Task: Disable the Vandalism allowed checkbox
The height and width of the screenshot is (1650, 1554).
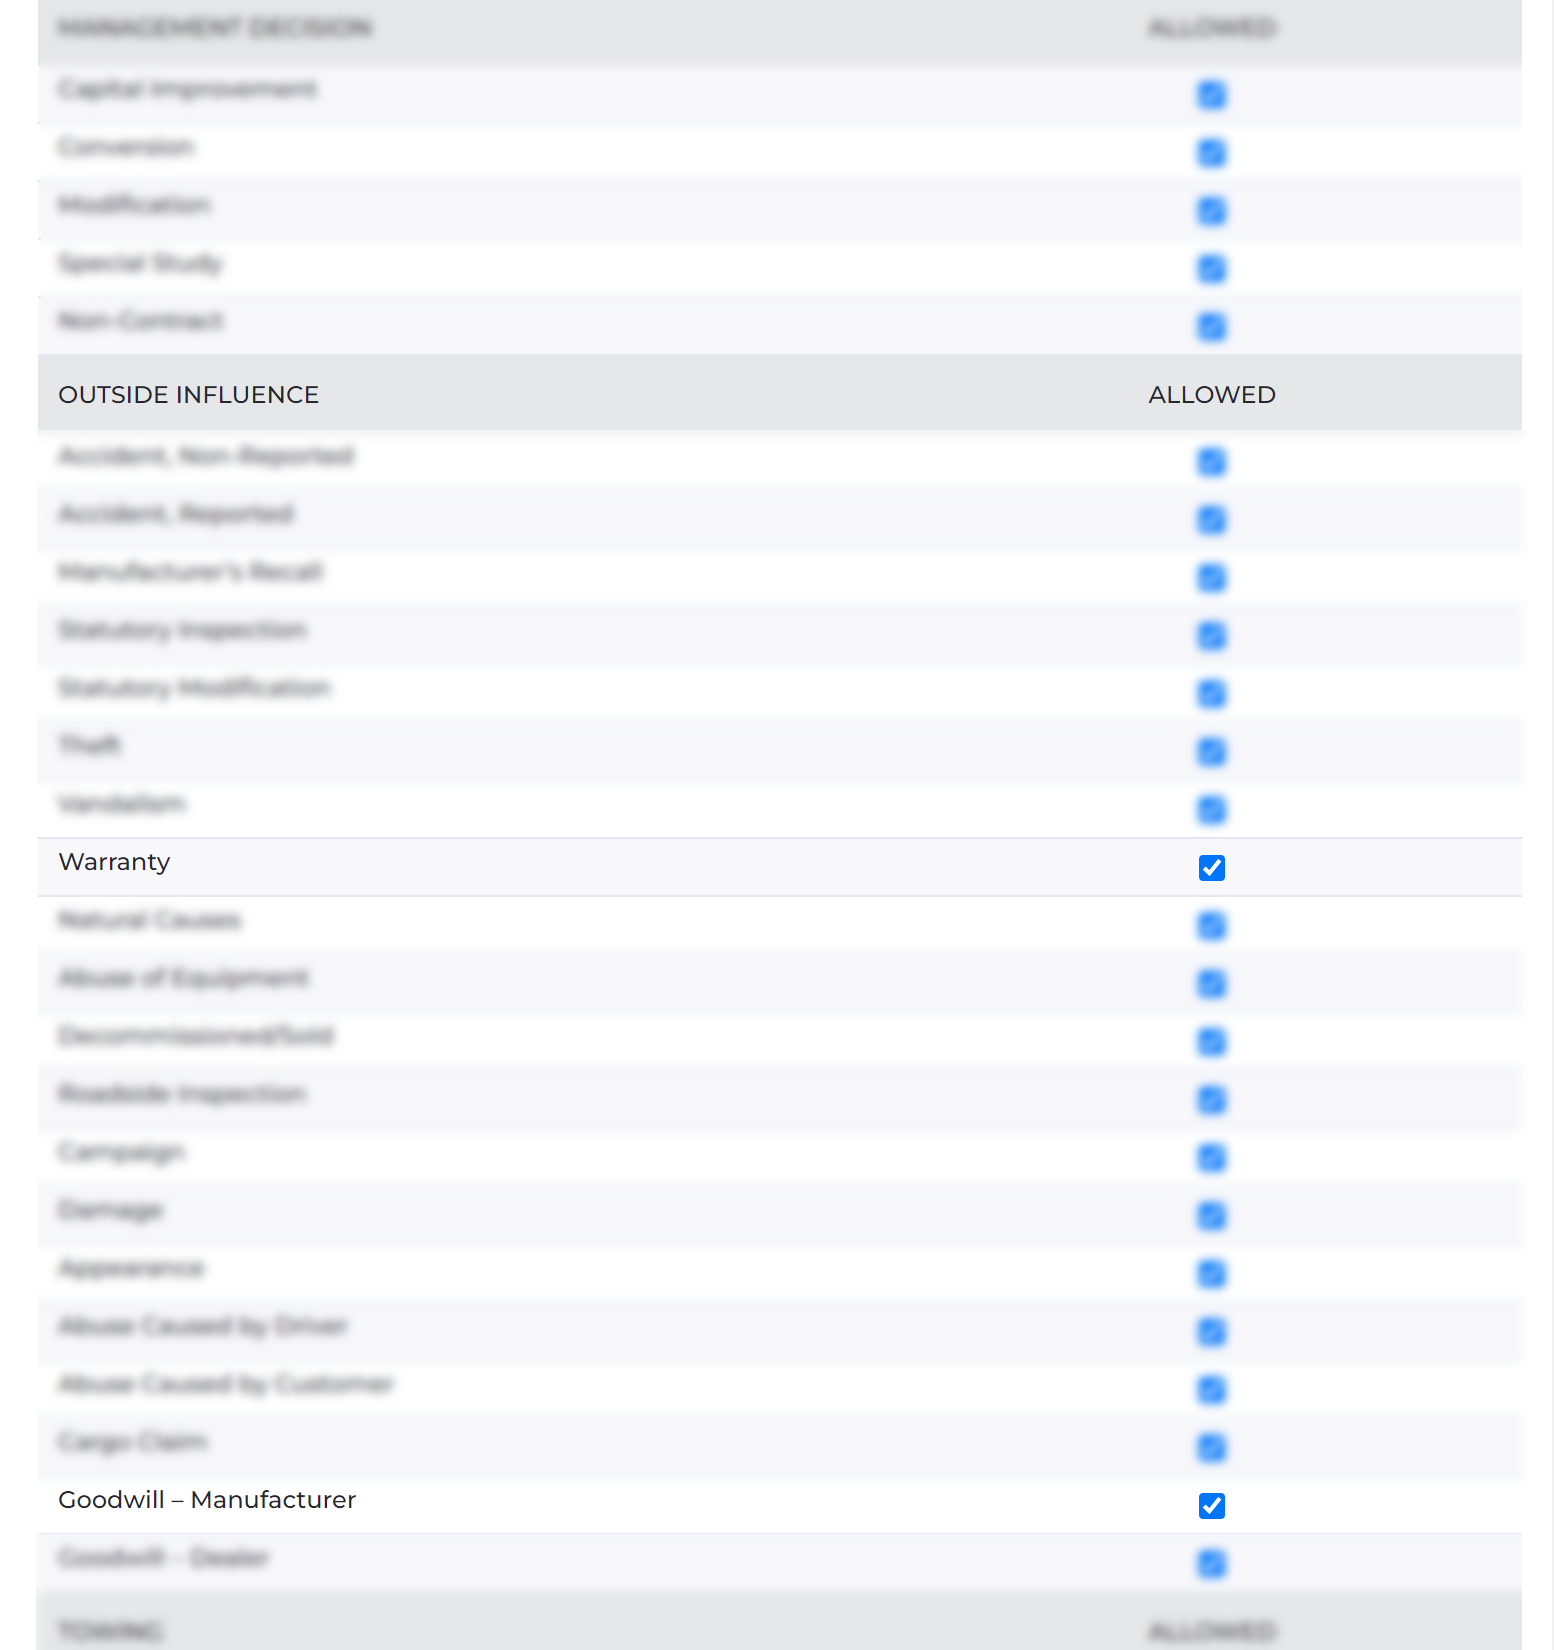Action: coord(1211,810)
